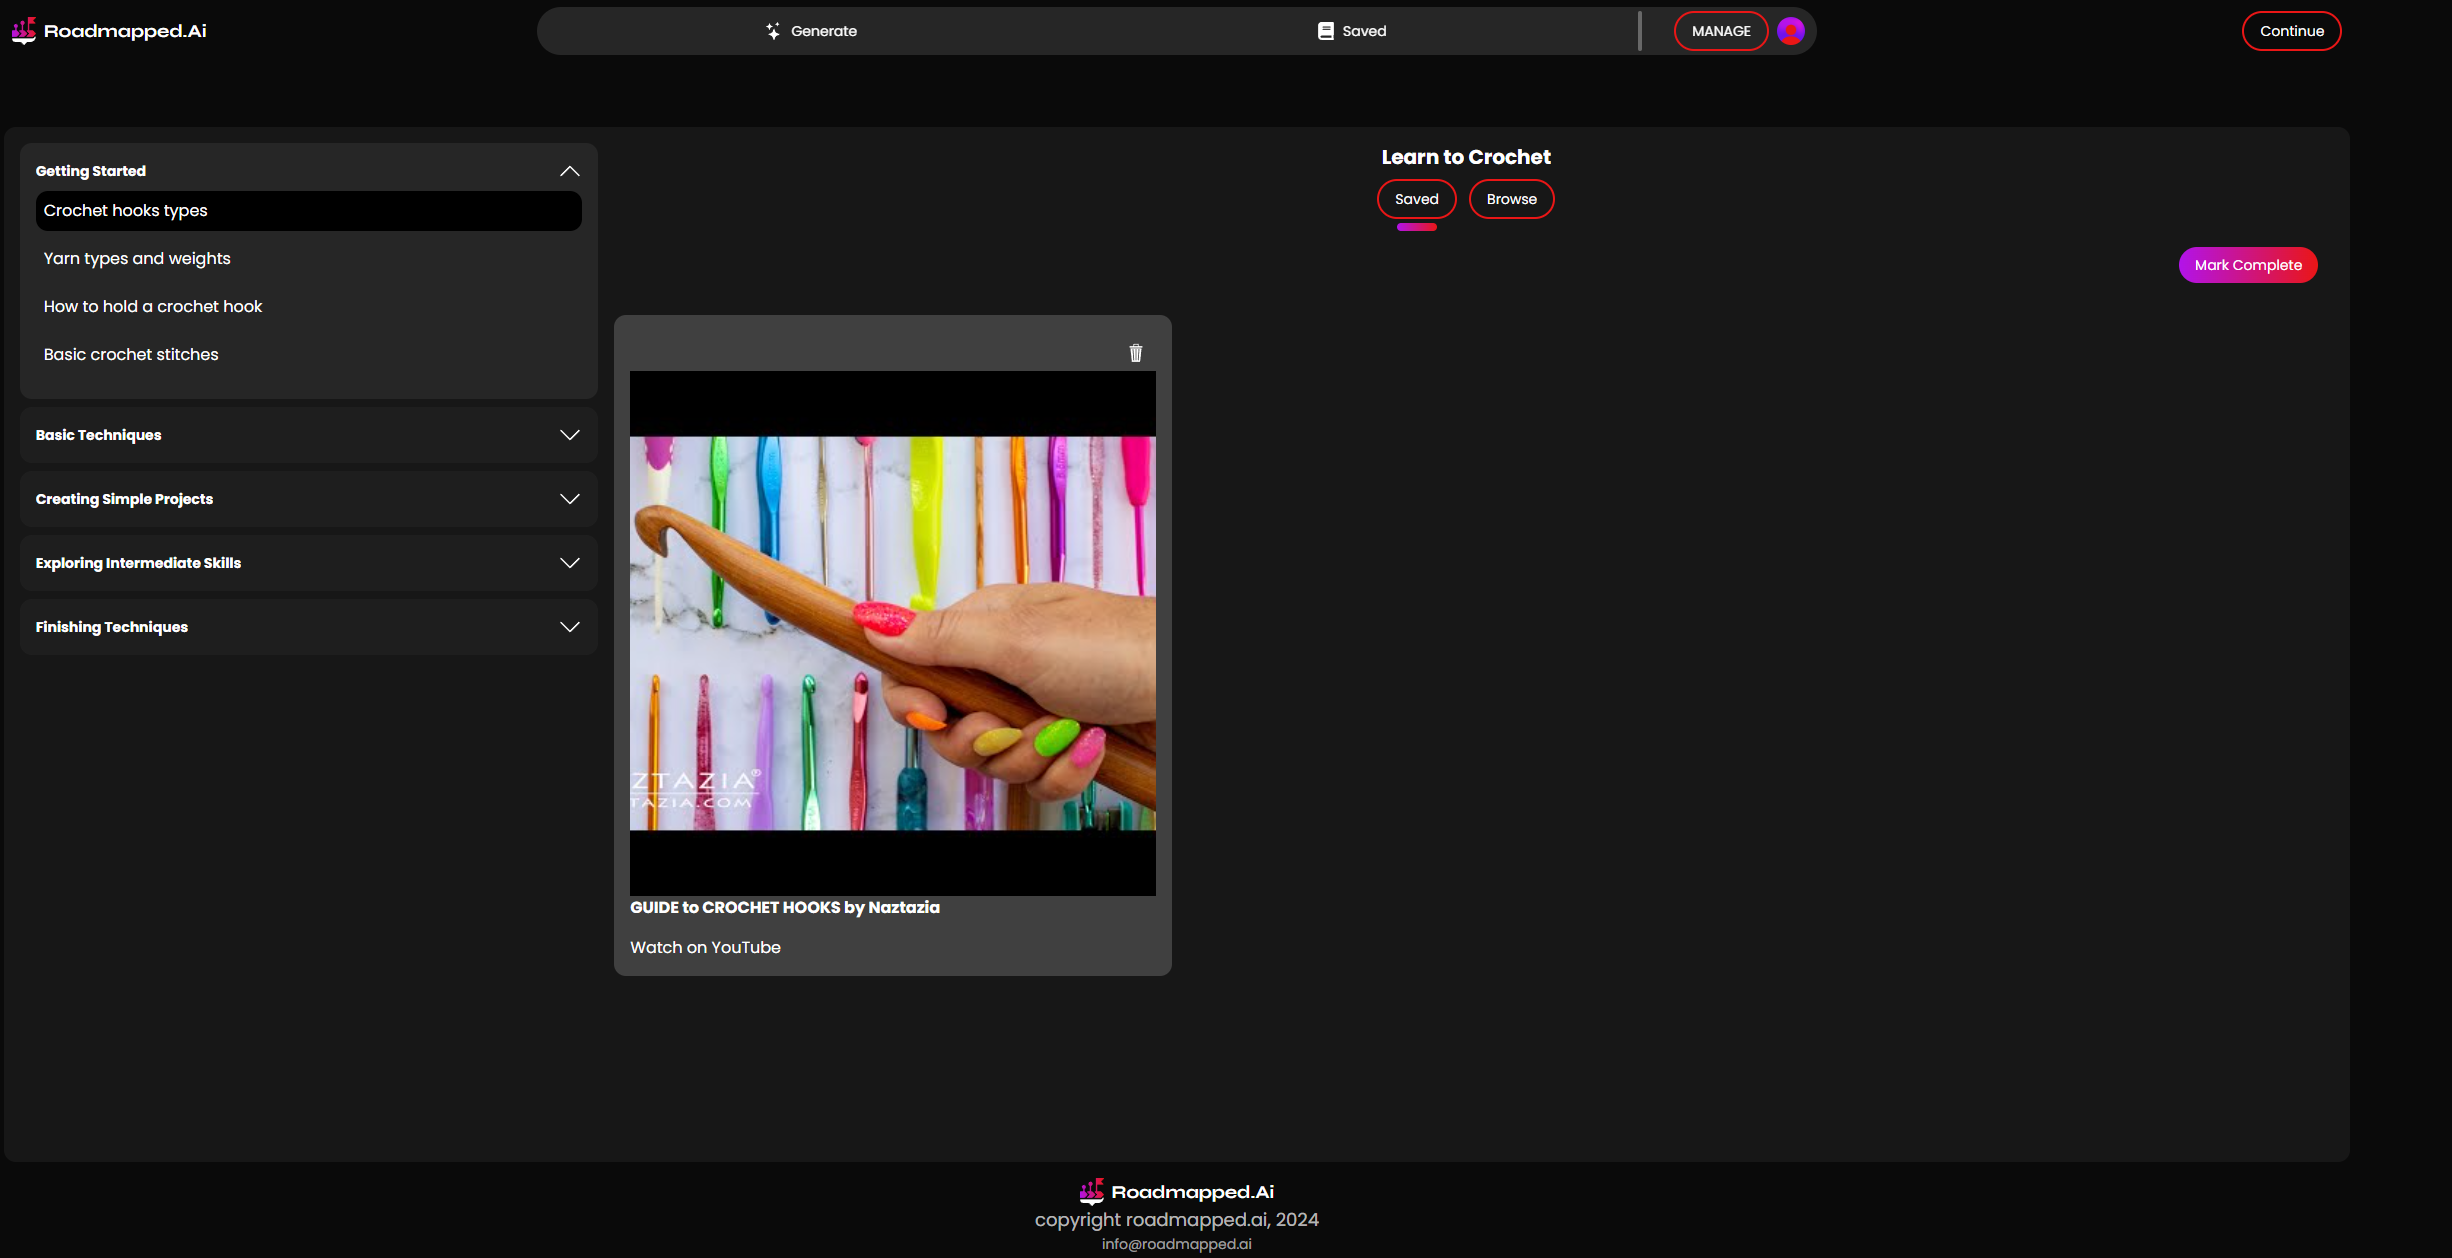This screenshot has width=2452, height=1258.
Task: Select Yarn types and weights lesson
Action: tap(137, 258)
